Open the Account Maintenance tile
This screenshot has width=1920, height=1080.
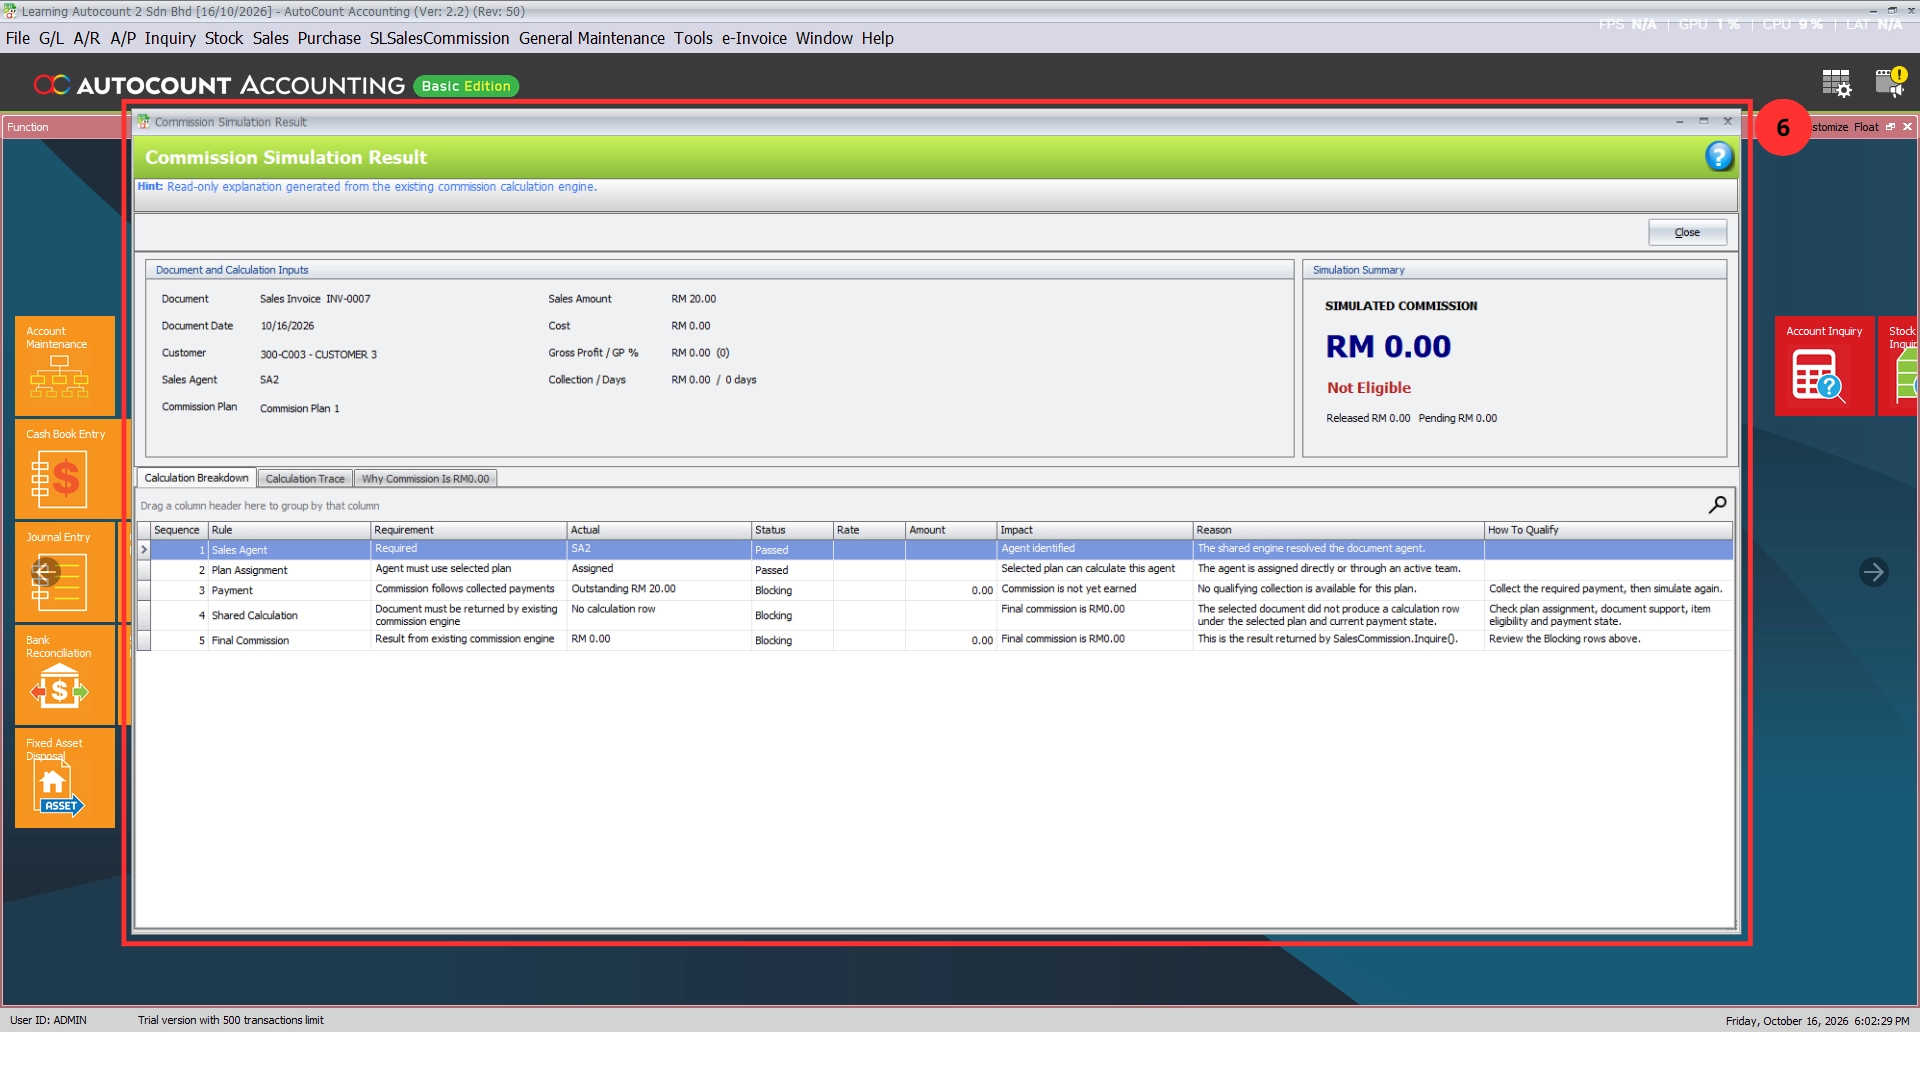pyautogui.click(x=65, y=366)
